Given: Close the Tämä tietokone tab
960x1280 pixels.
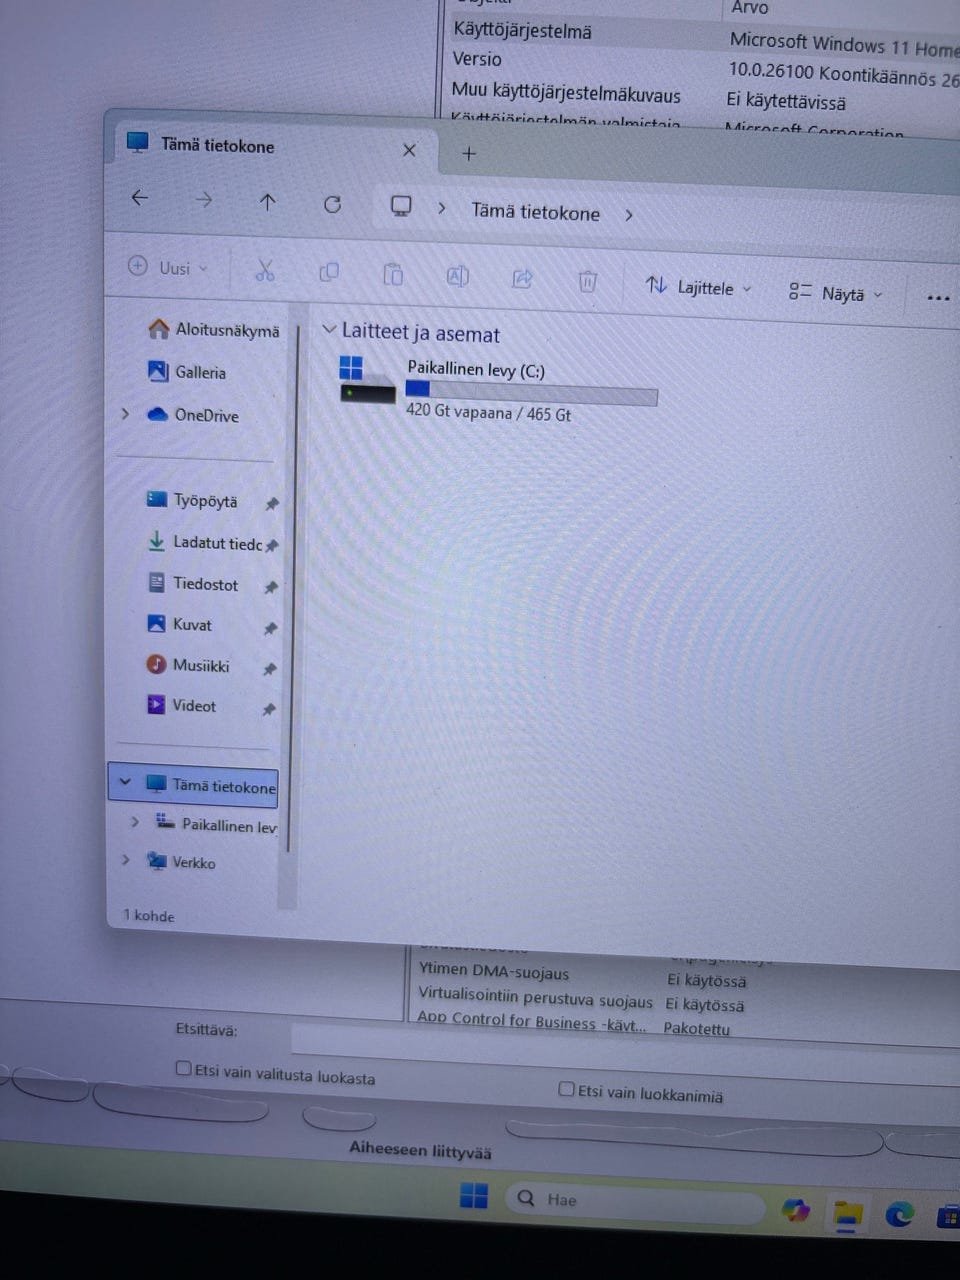Looking at the screenshot, I should click(409, 150).
